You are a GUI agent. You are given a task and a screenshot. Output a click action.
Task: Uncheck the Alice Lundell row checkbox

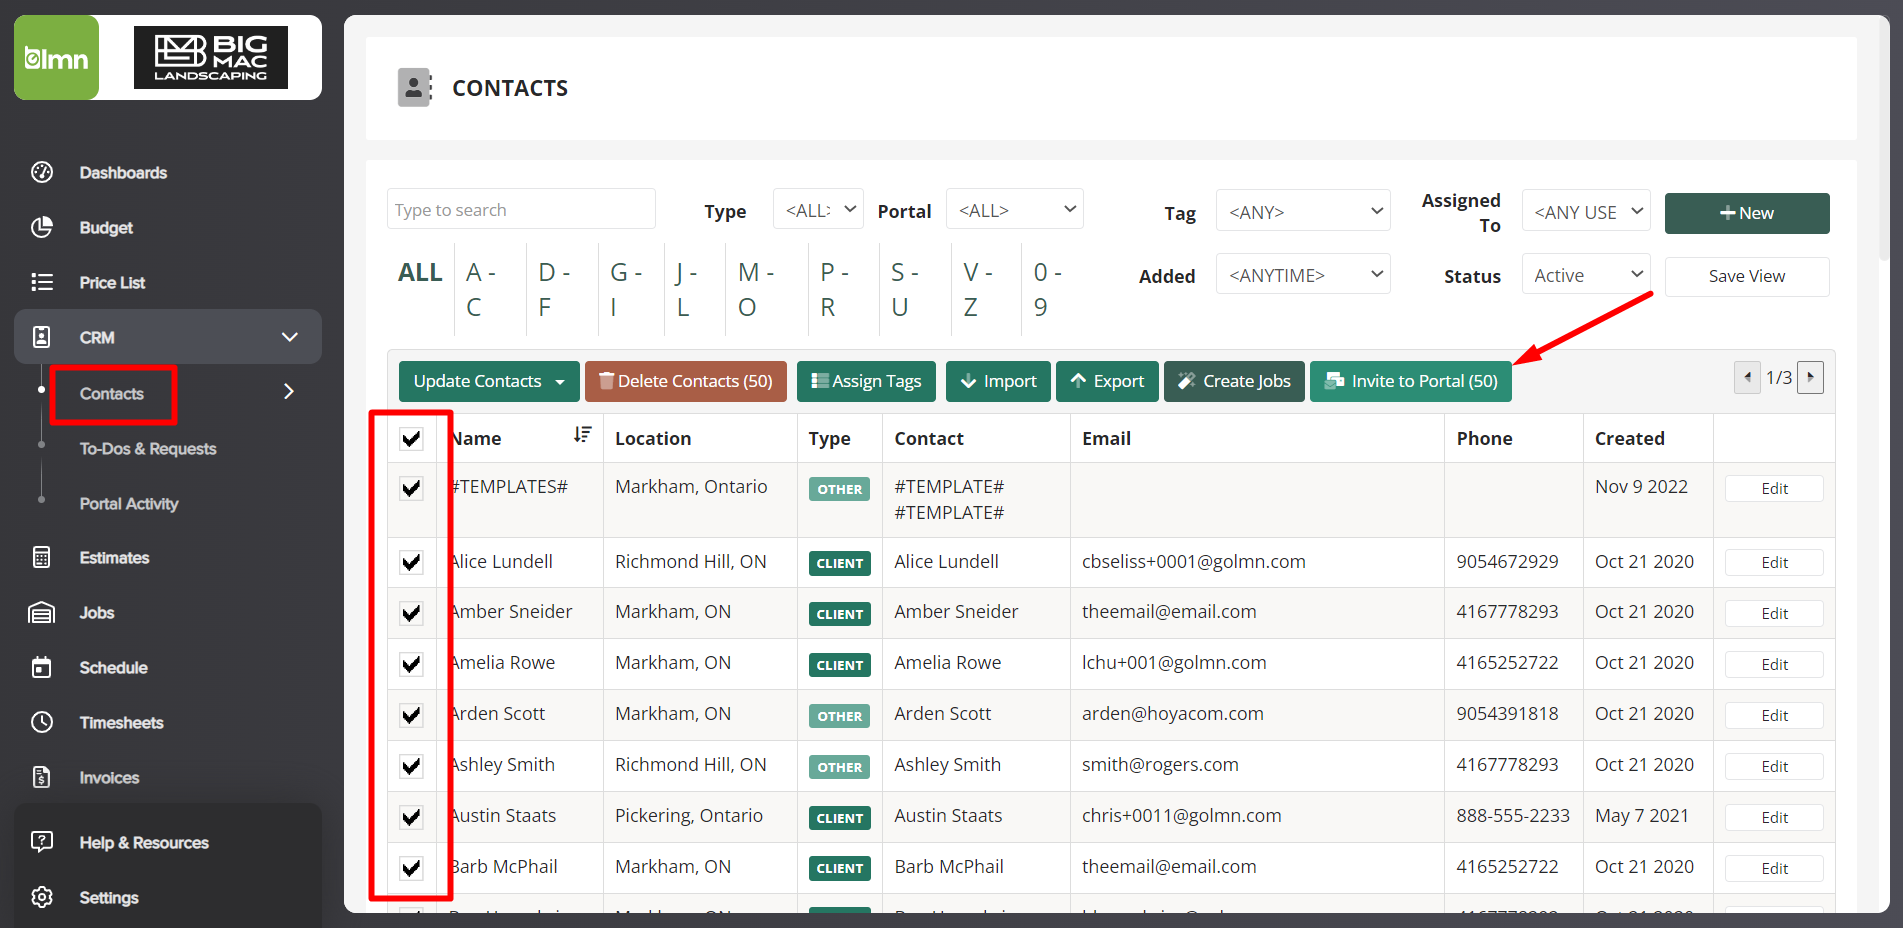(x=411, y=562)
